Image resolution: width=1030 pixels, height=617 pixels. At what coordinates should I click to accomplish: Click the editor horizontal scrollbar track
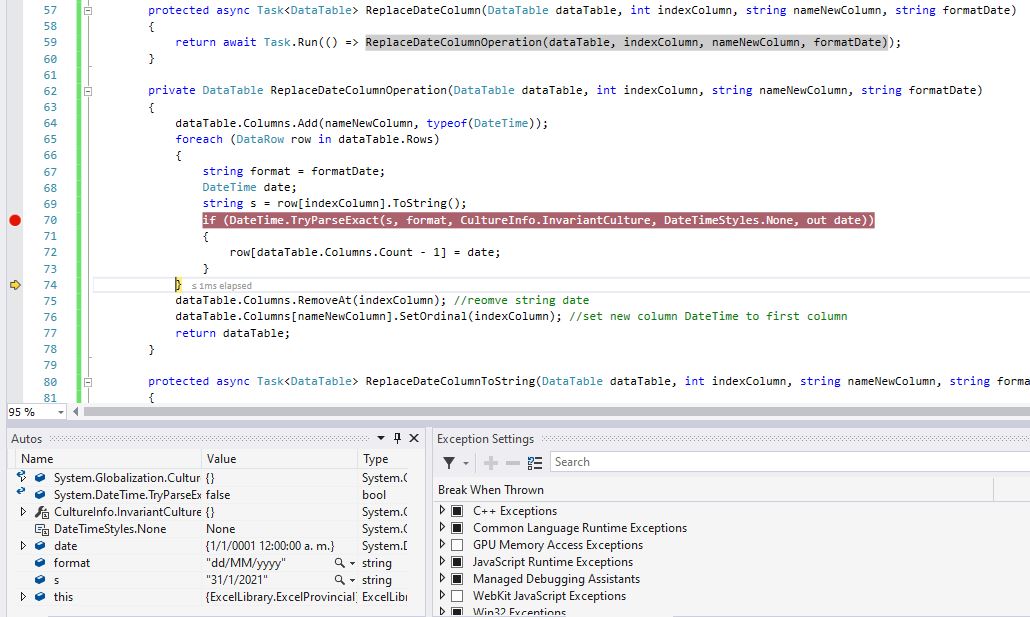[x=556, y=412]
